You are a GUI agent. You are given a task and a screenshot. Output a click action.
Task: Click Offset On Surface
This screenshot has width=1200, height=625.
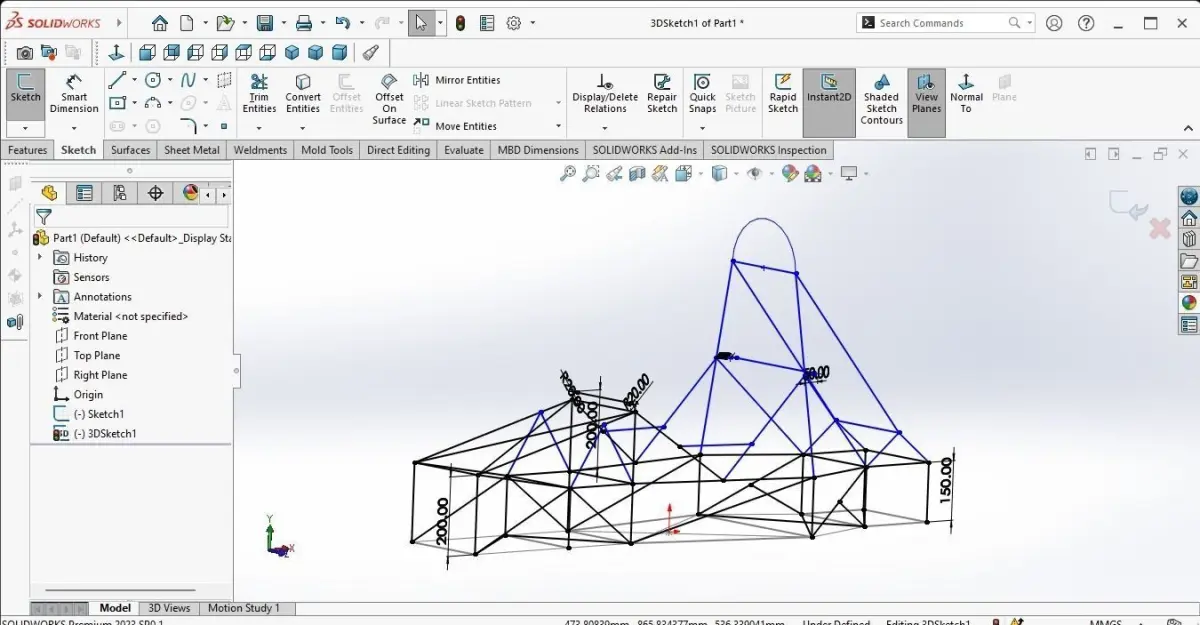click(x=389, y=99)
